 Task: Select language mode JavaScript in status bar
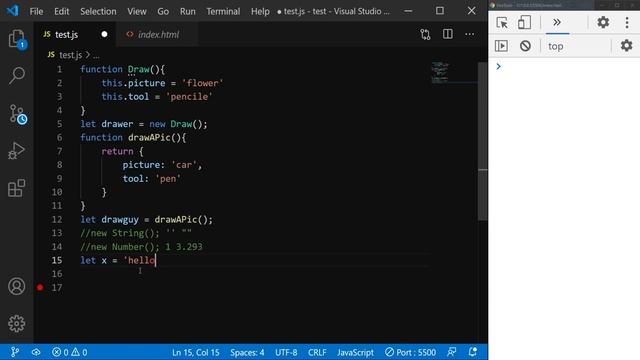(x=355, y=352)
